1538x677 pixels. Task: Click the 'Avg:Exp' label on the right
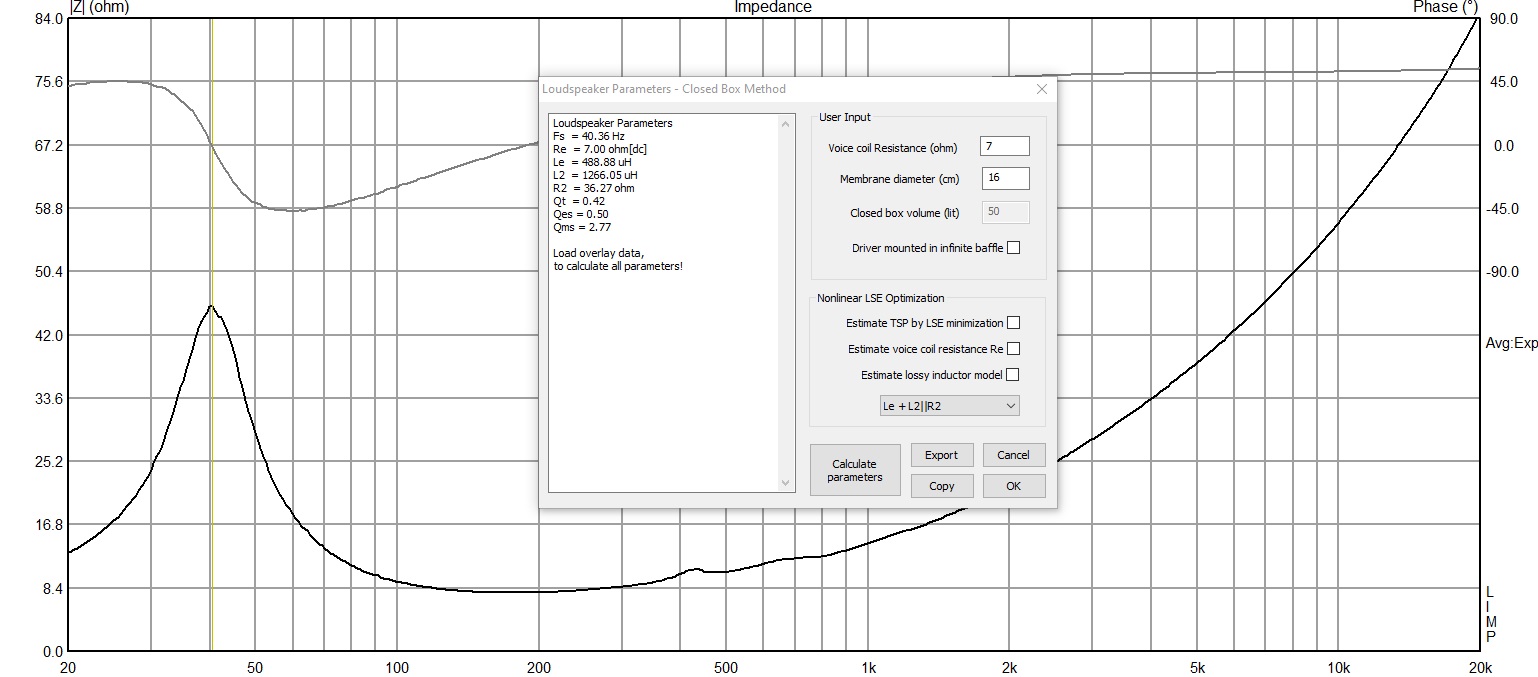pos(1511,344)
